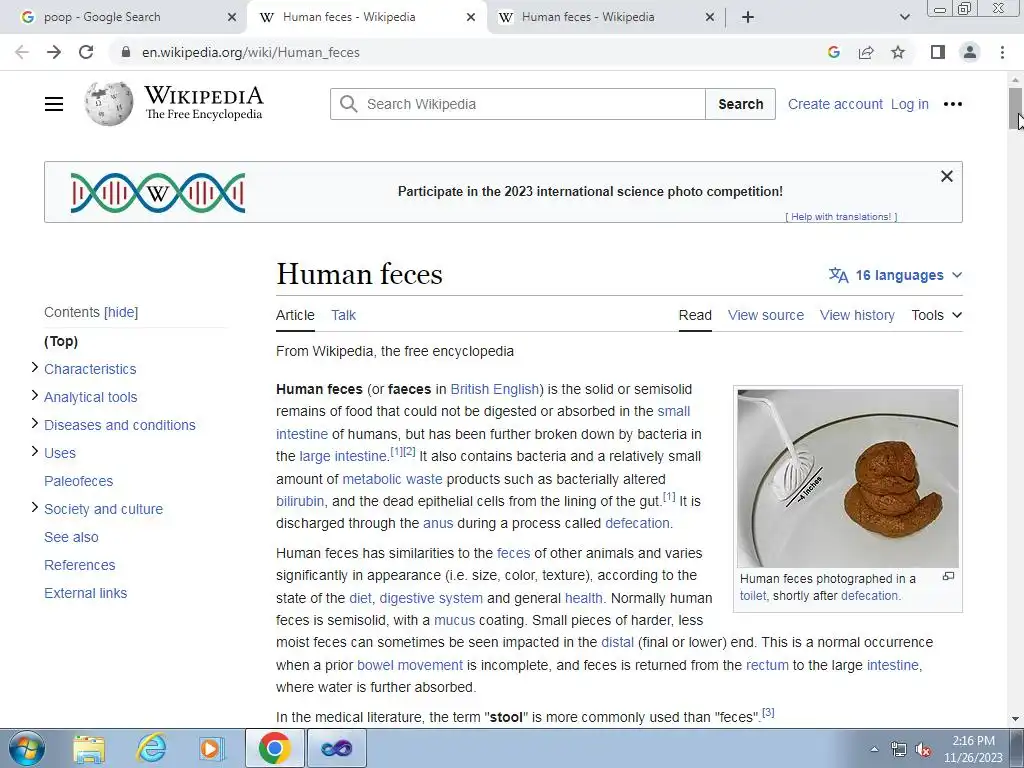
Task: Click the article image thumbnail
Action: pos(848,478)
